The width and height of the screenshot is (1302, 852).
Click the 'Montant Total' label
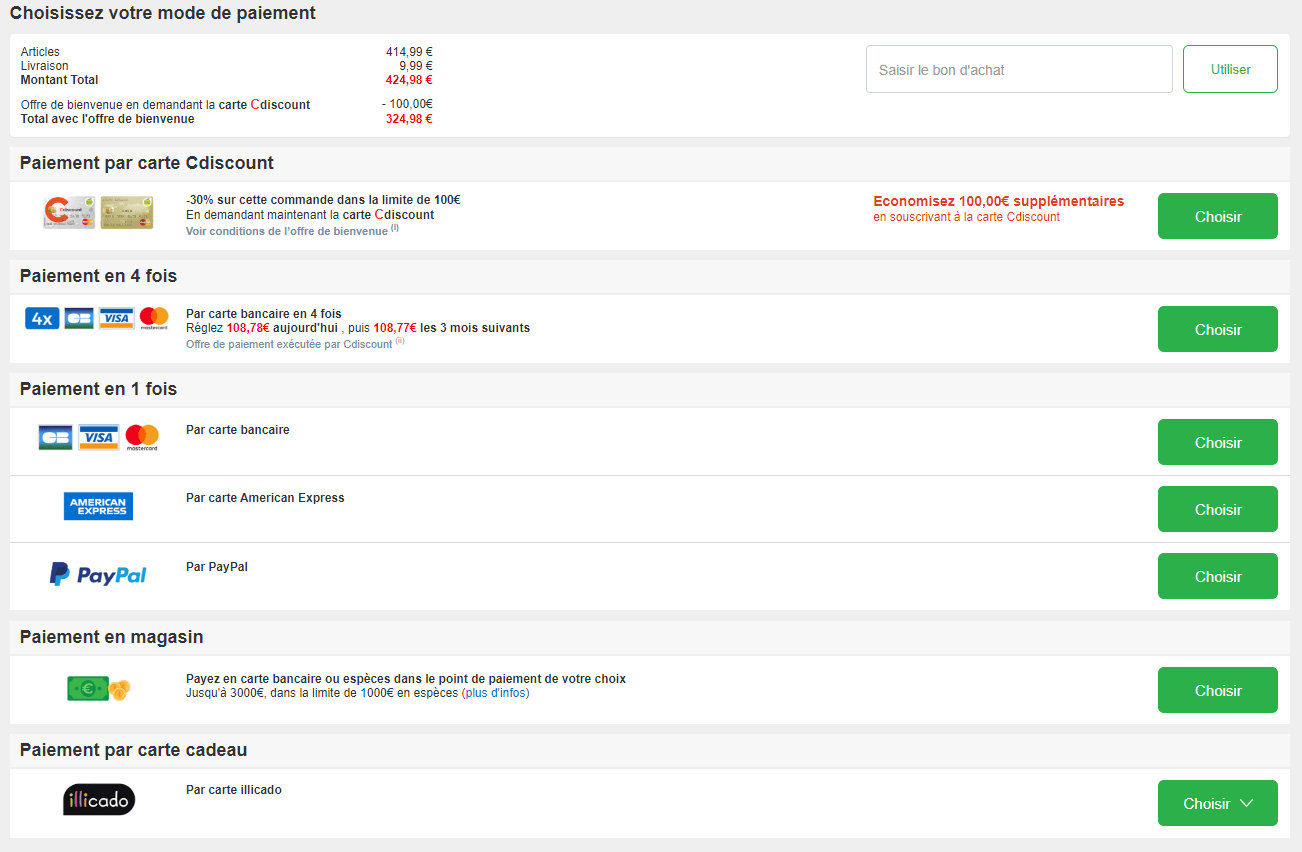pyautogui.click(x=60, y=80)
